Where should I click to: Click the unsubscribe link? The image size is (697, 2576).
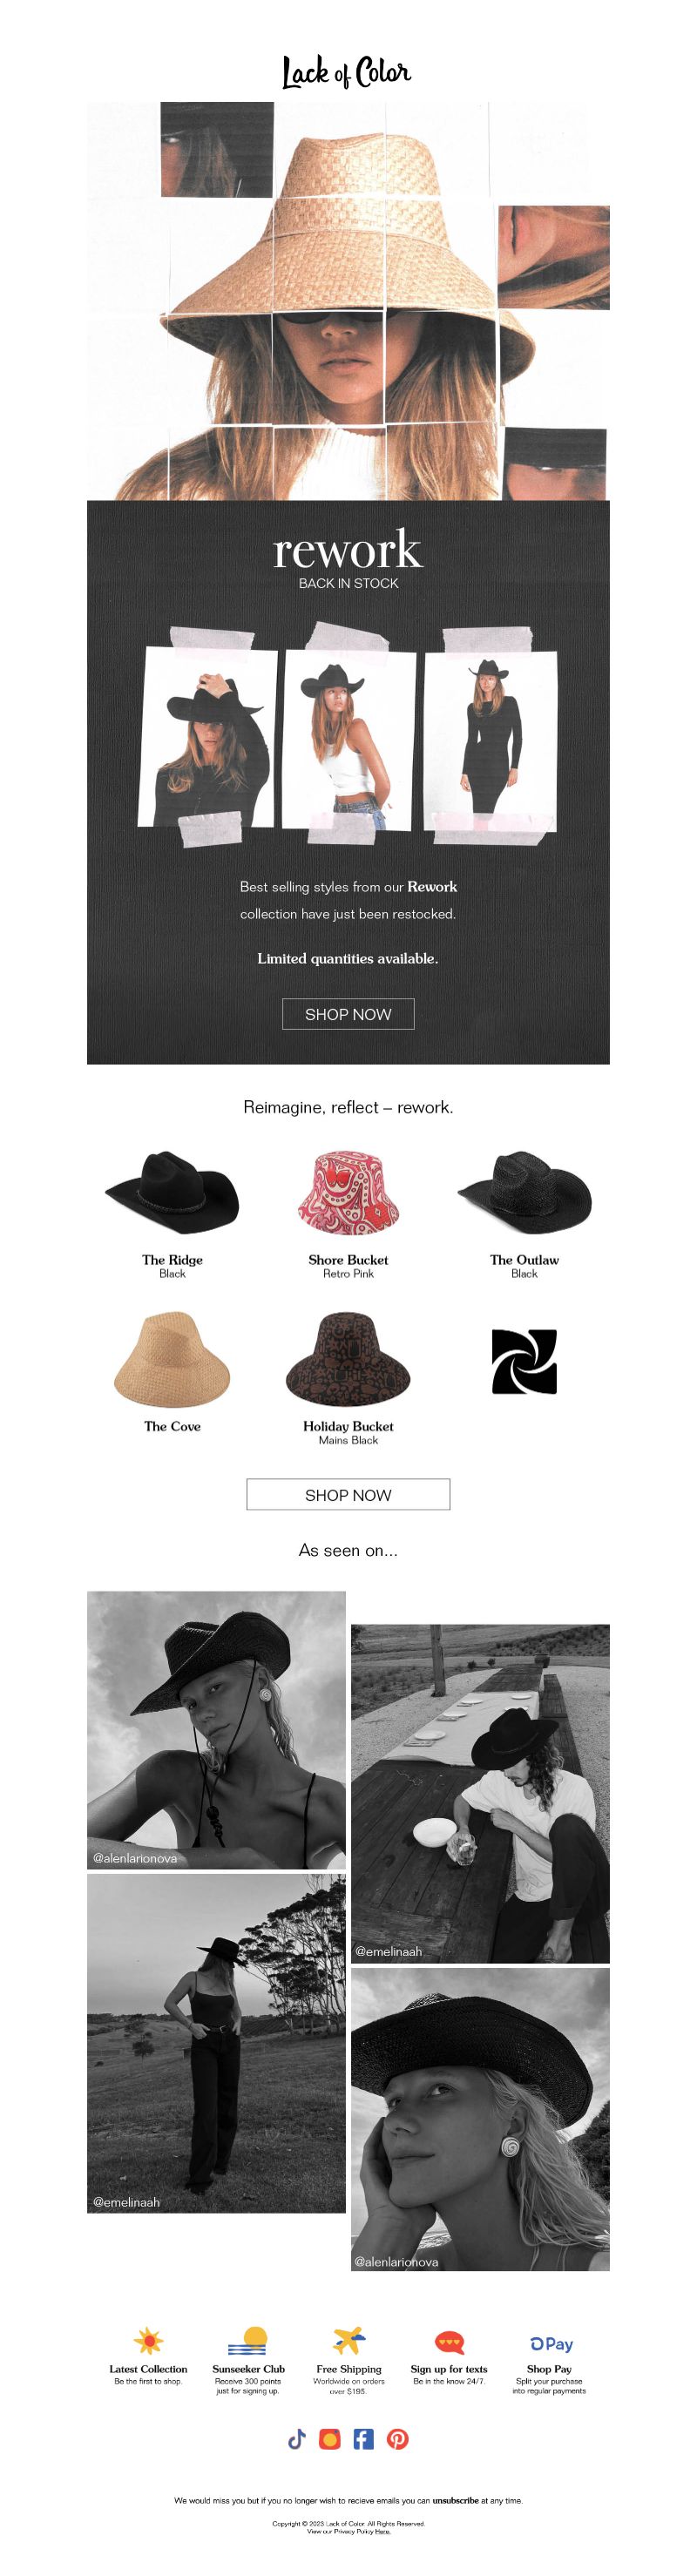(x=455, y=2500)
